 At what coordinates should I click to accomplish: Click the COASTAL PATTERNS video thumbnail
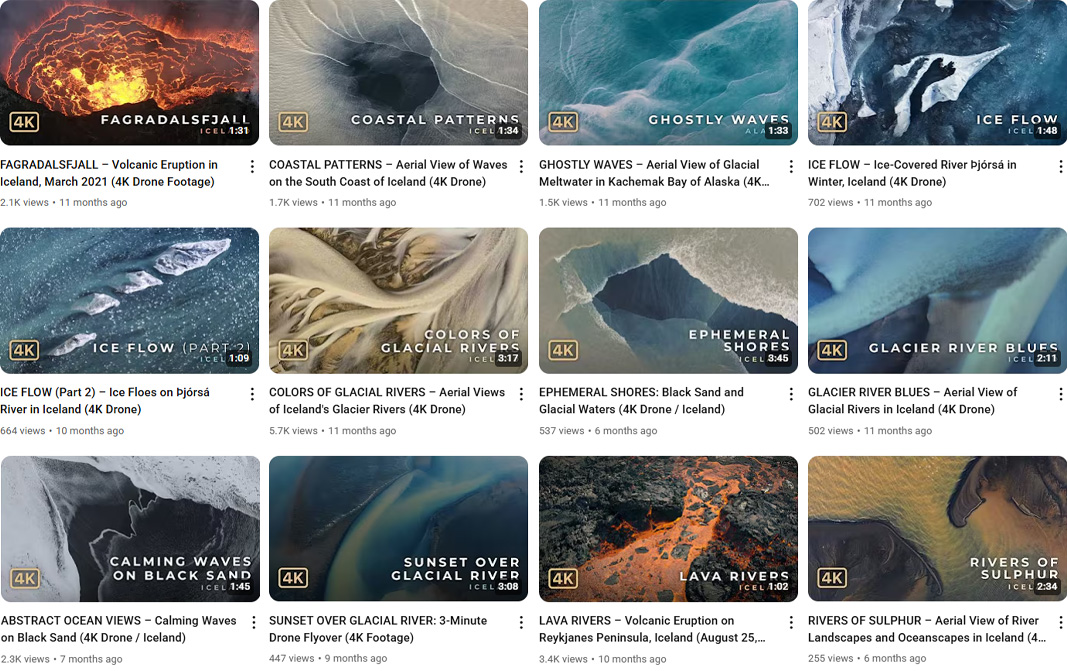click(398, 72)
